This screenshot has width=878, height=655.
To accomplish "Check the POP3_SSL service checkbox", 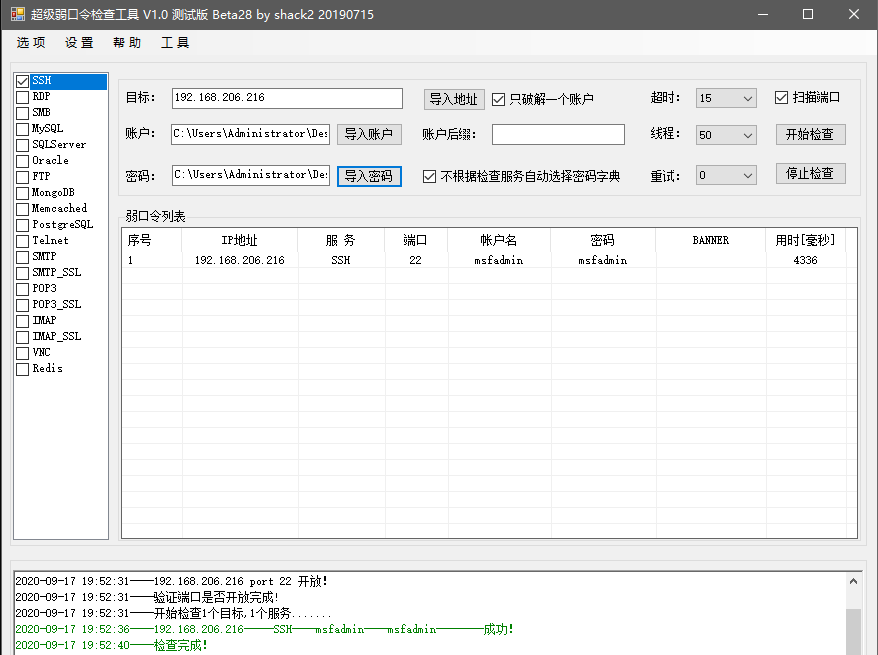I will [22, 305].
